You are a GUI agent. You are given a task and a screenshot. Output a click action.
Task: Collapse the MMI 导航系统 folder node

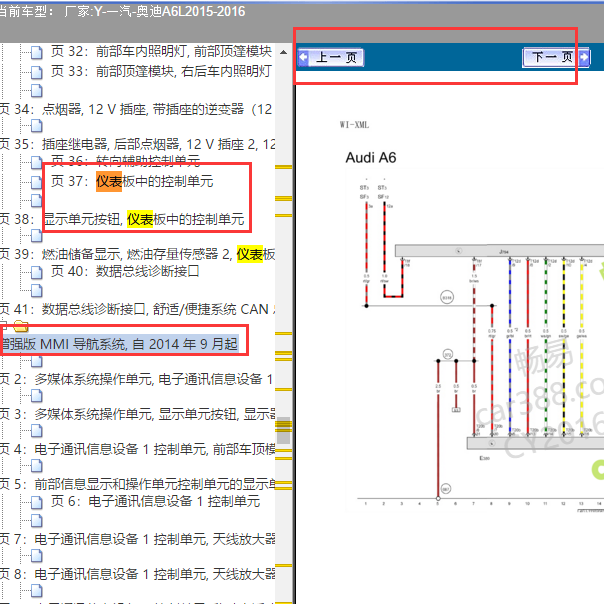click(x=3, y=325)
